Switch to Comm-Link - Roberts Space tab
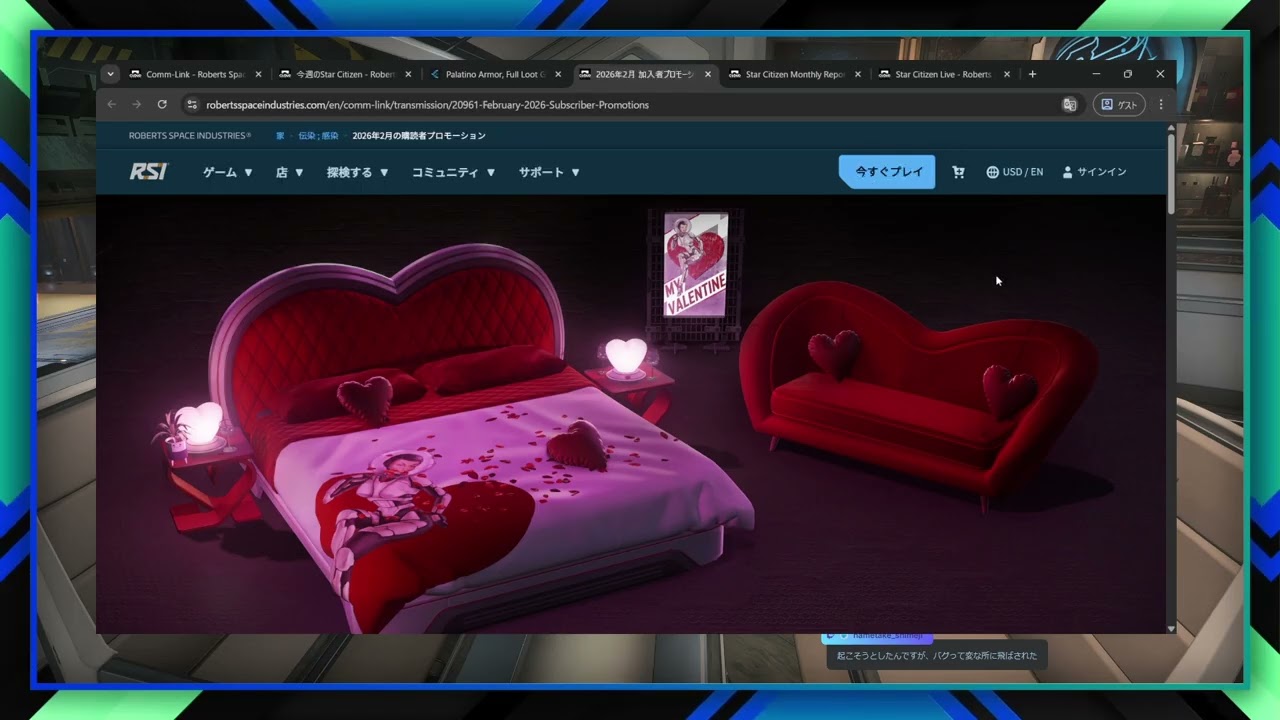The width and height of the screenshot is (1280, 720). click(195, 74)
